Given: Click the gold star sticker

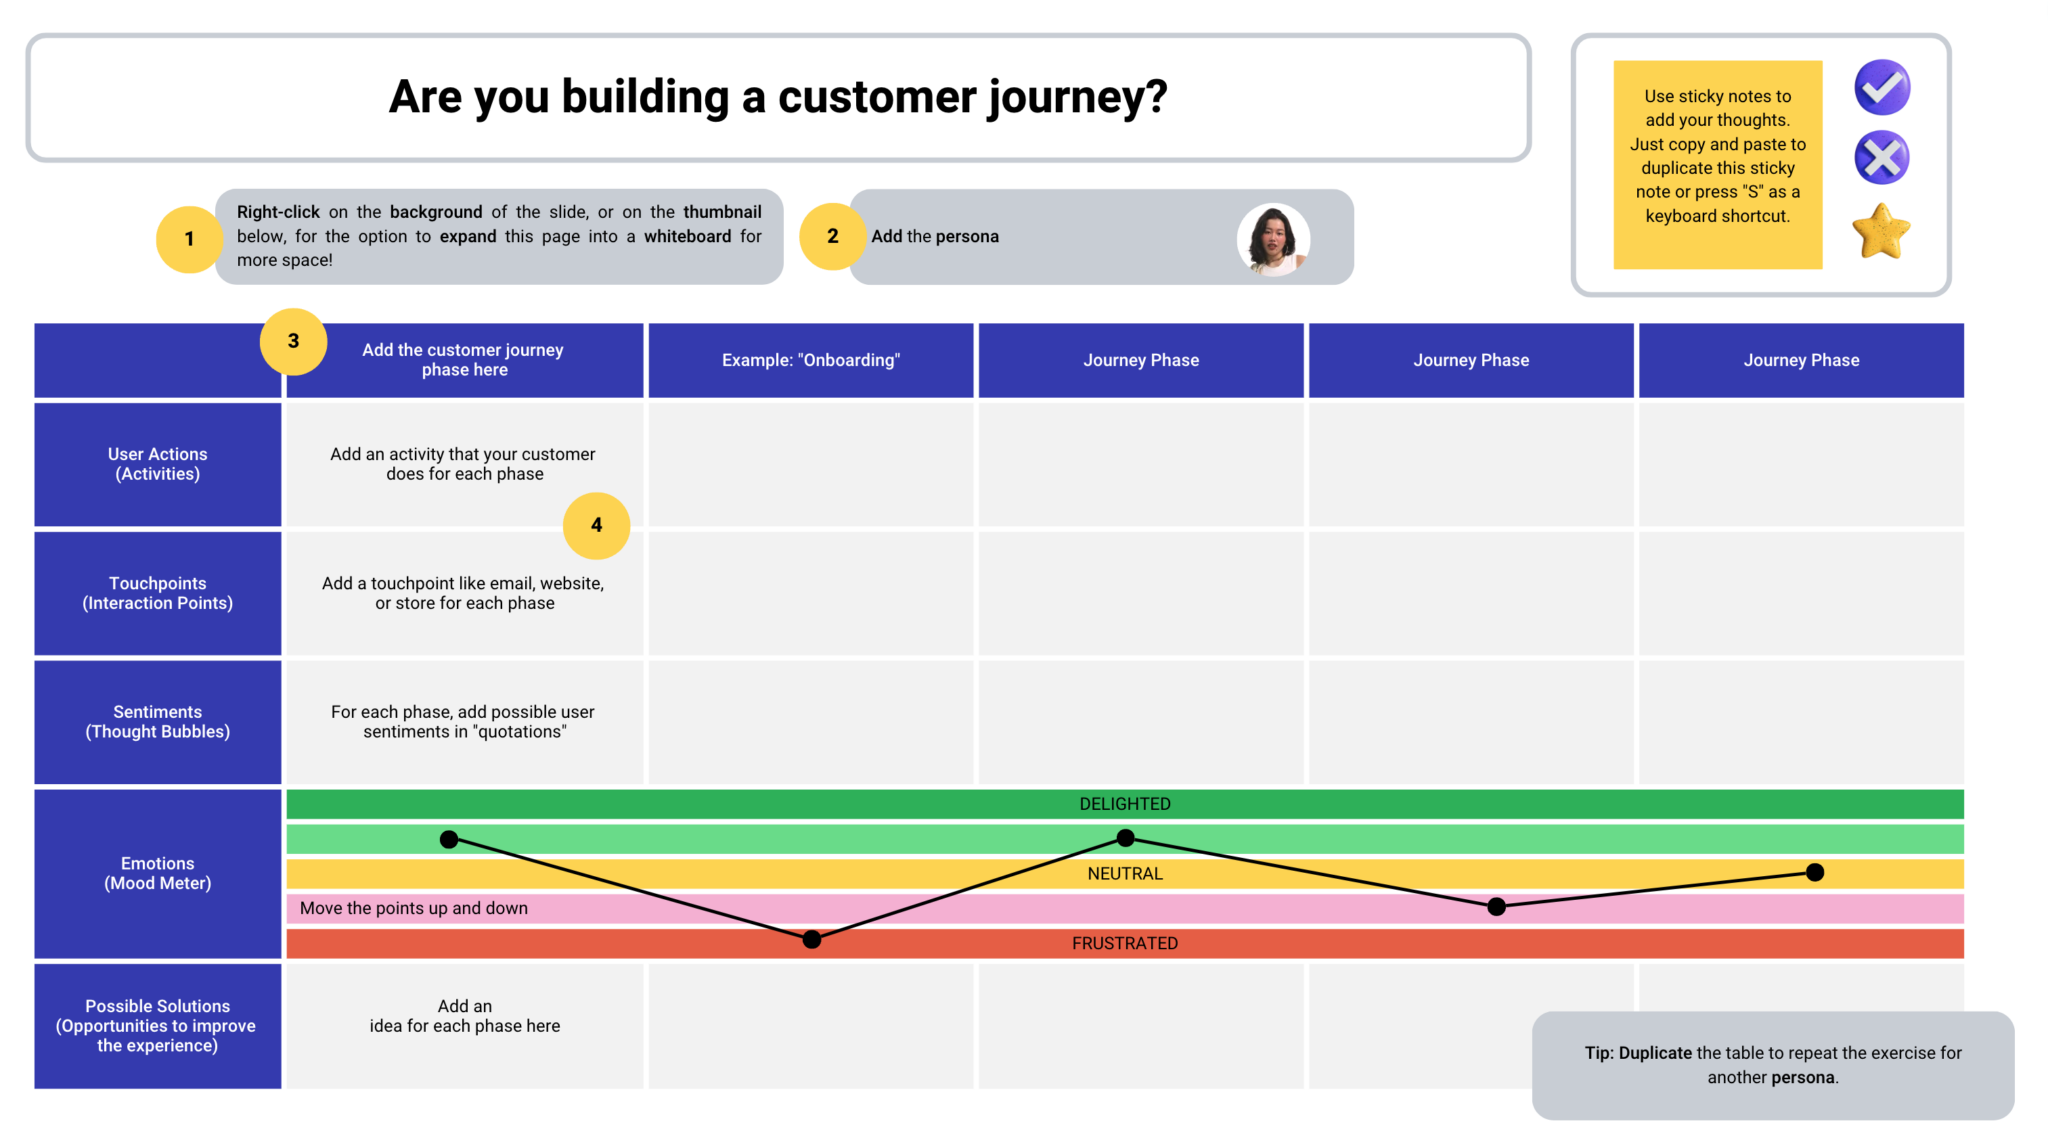Looking at the screenshot, I should (1881, 231).
